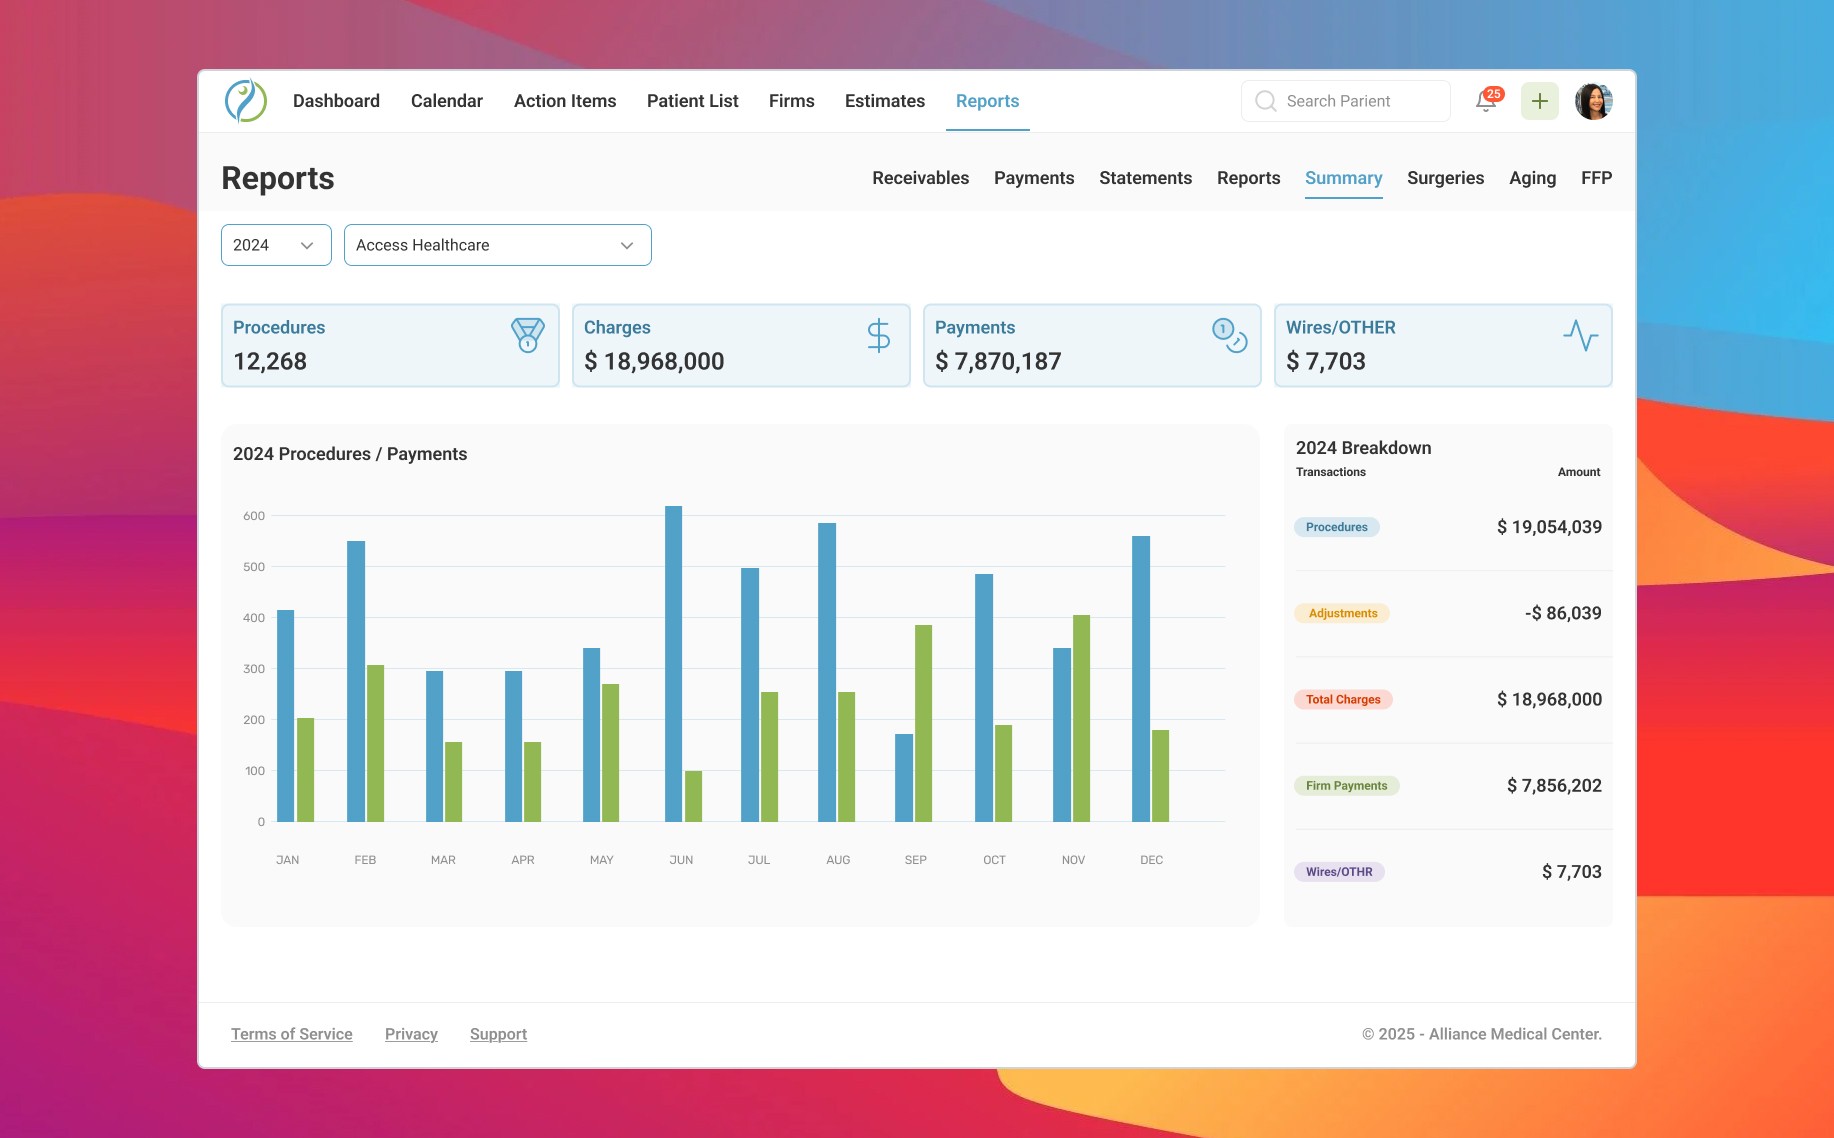This screenshot has width=1834, height=1138.
Task: Click the red 25 notification badge
Action: click(x=1494, y=94)
